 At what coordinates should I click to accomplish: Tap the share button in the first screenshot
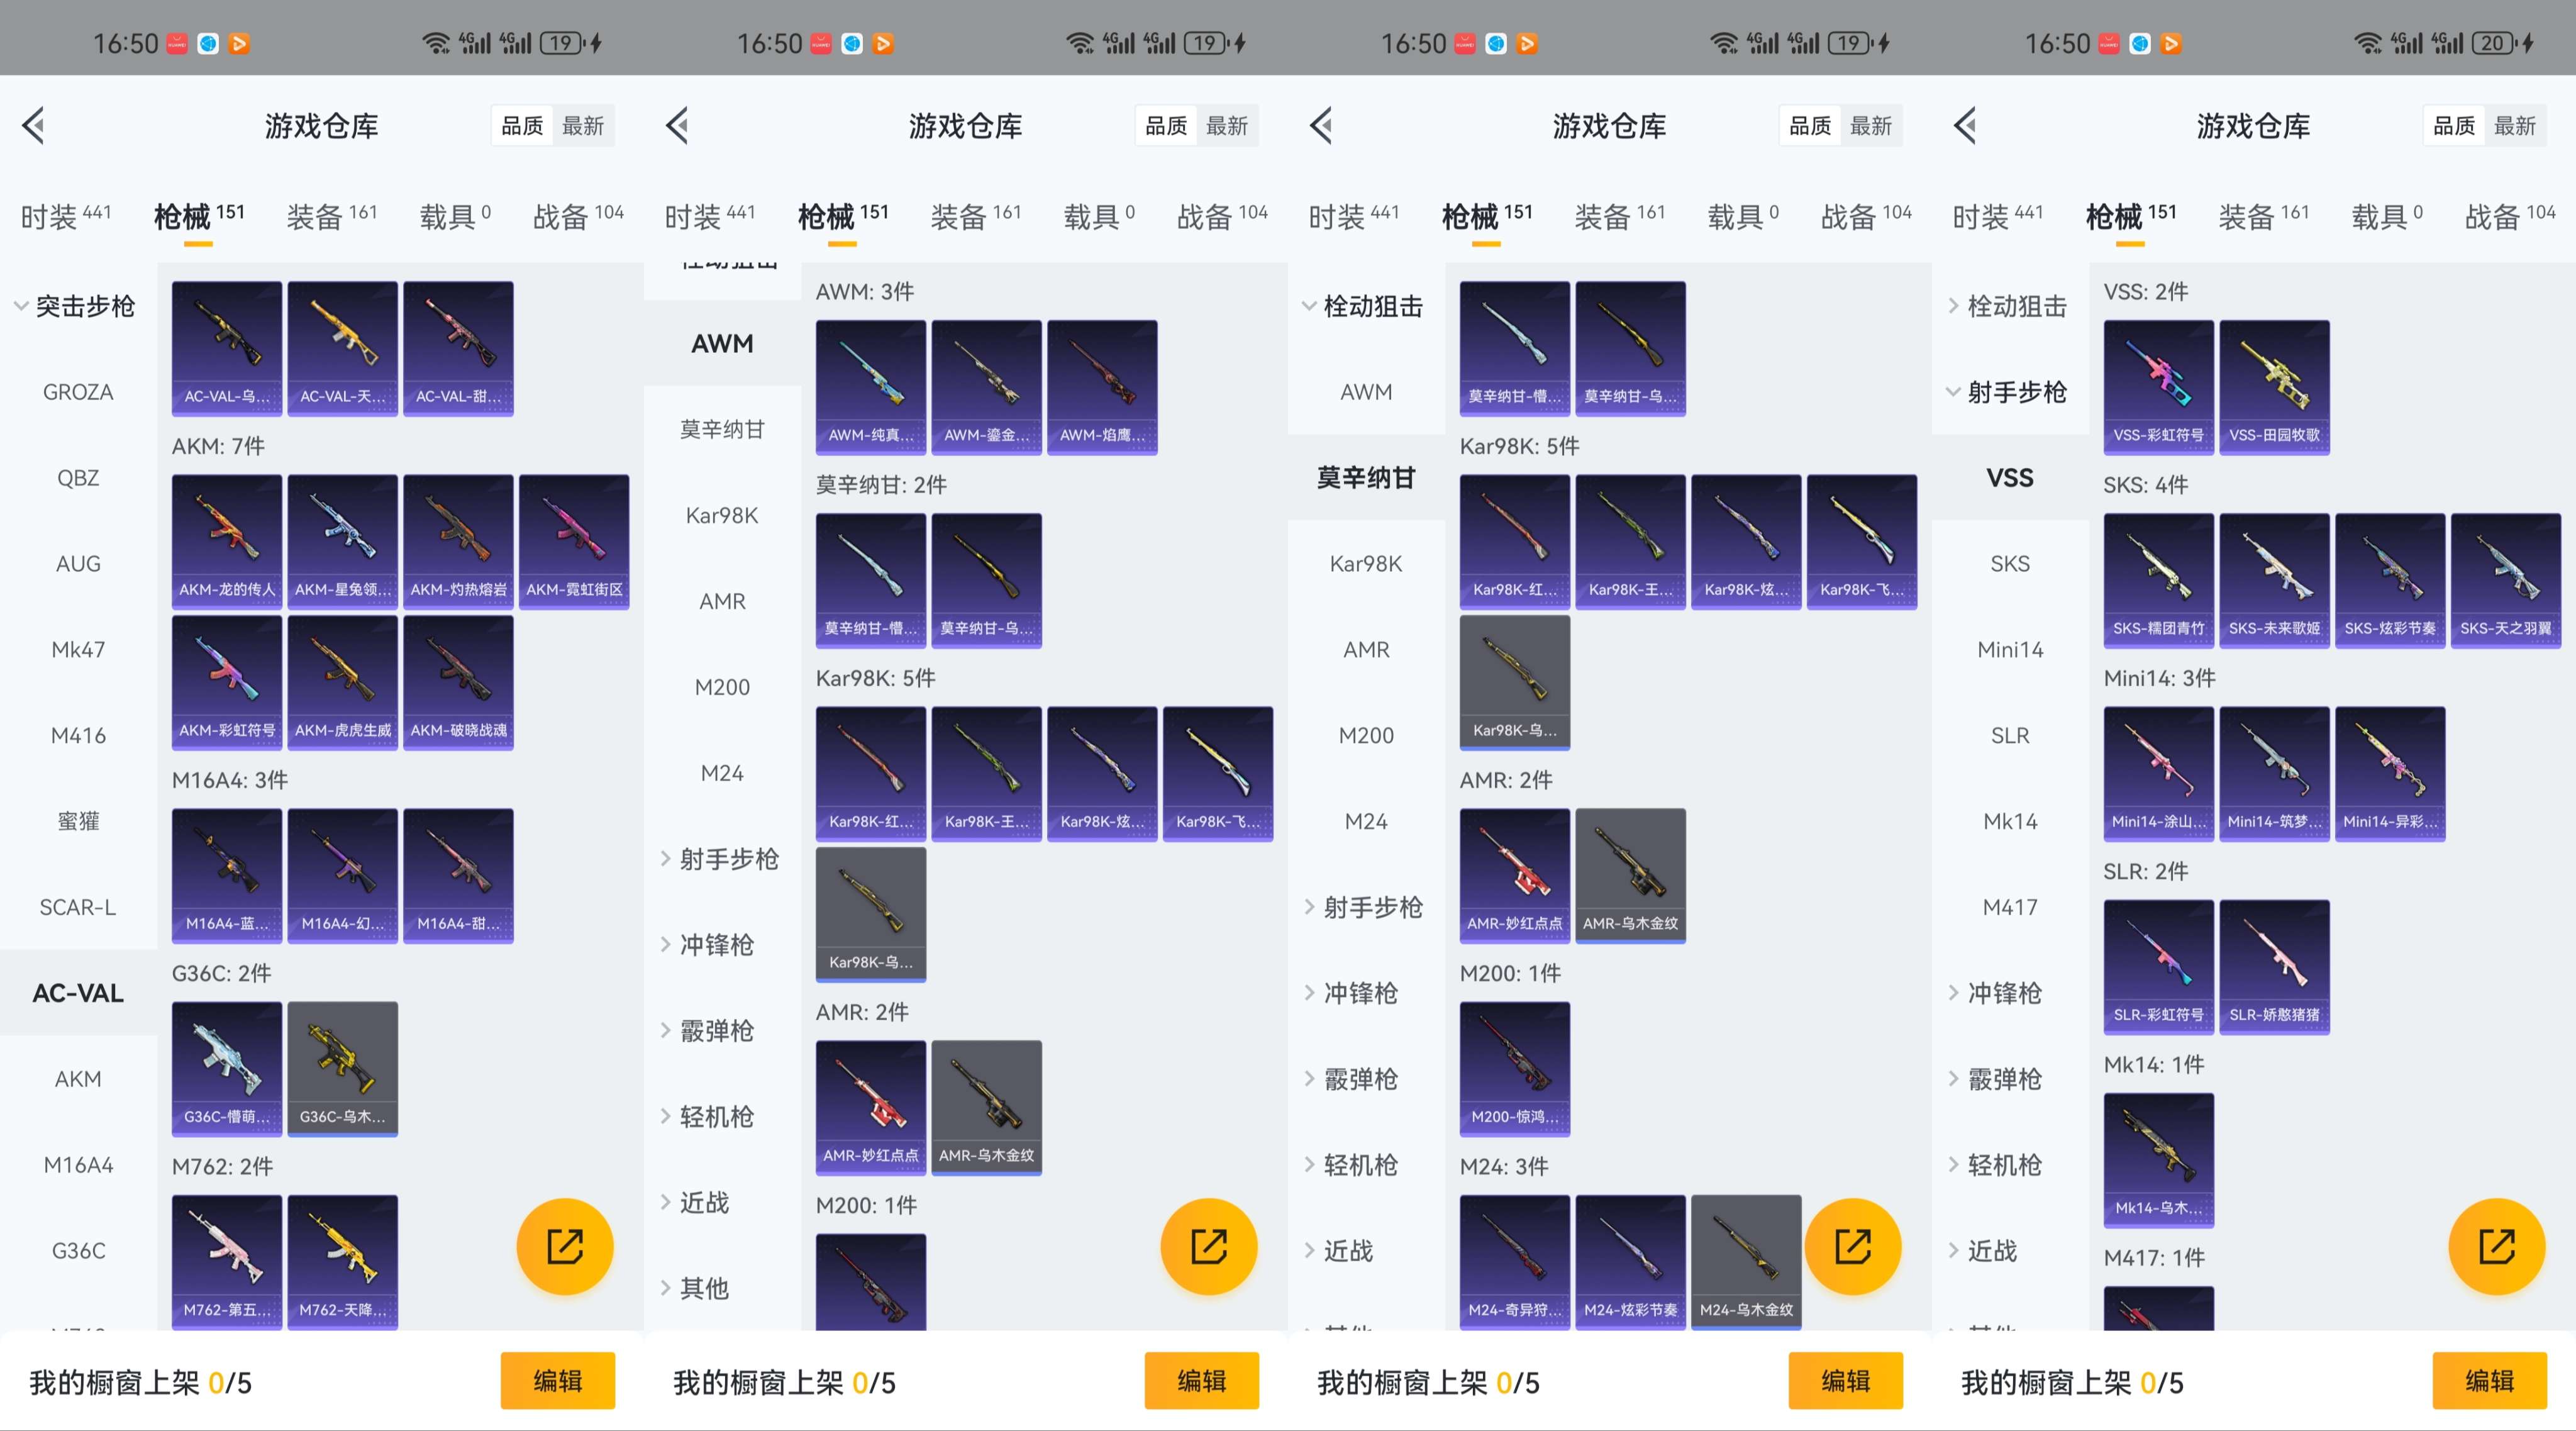(x=564, y=1246)
